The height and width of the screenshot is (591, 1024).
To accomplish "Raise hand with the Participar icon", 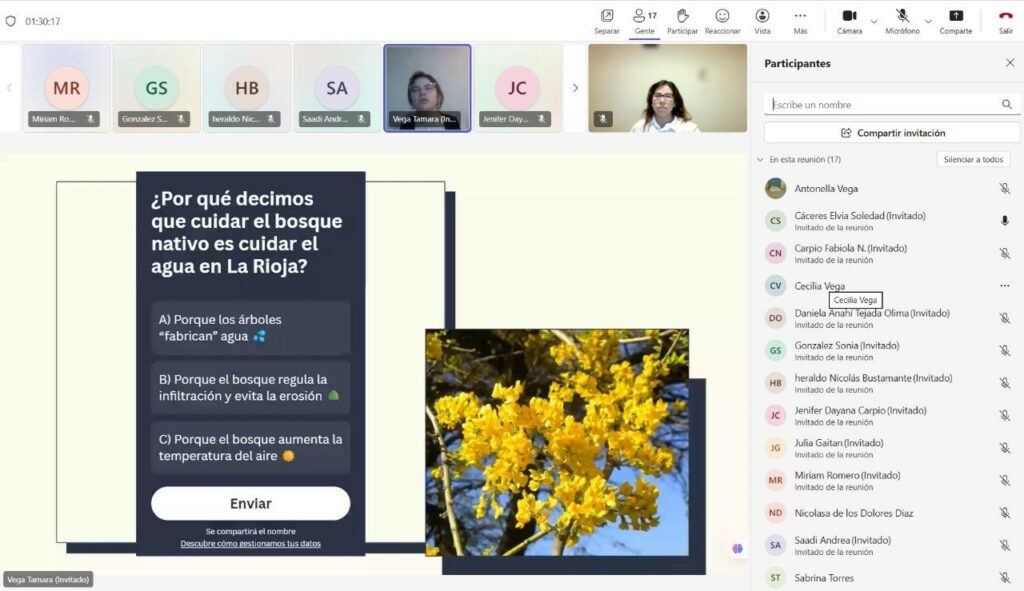I will (x=682, y=17).
